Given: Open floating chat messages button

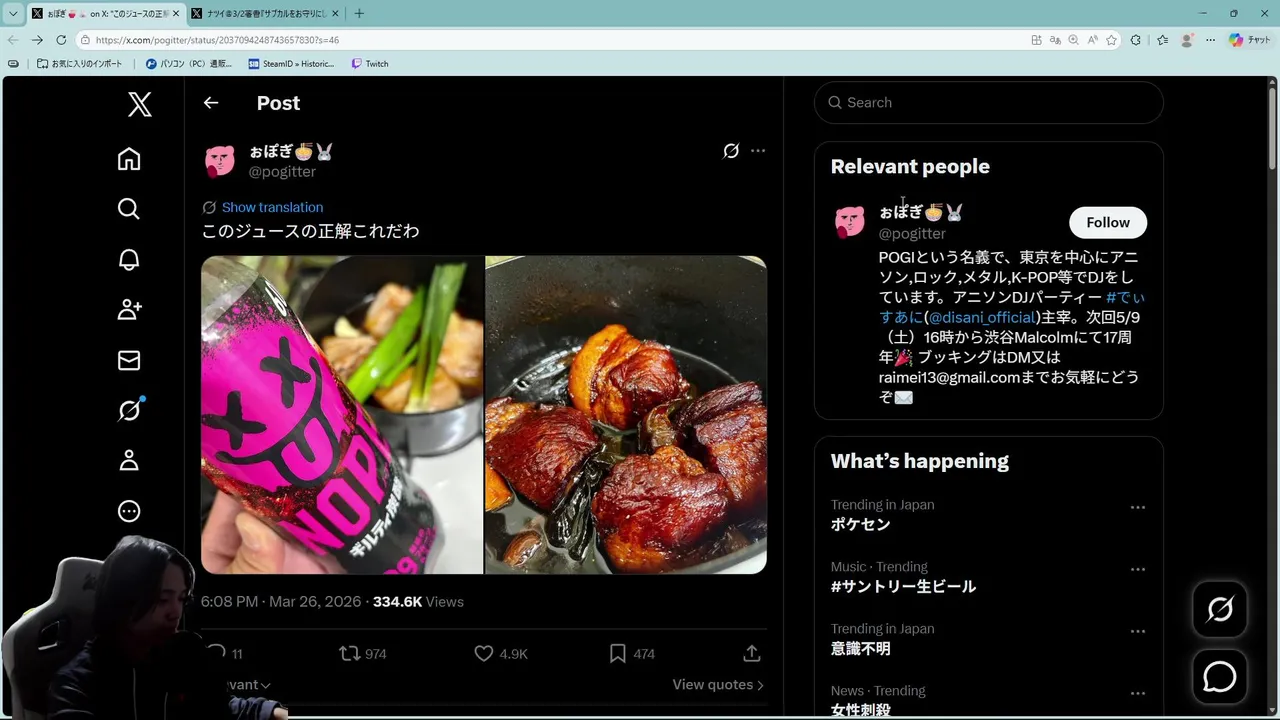Looking at the screenshot, I should point(1219,677).
